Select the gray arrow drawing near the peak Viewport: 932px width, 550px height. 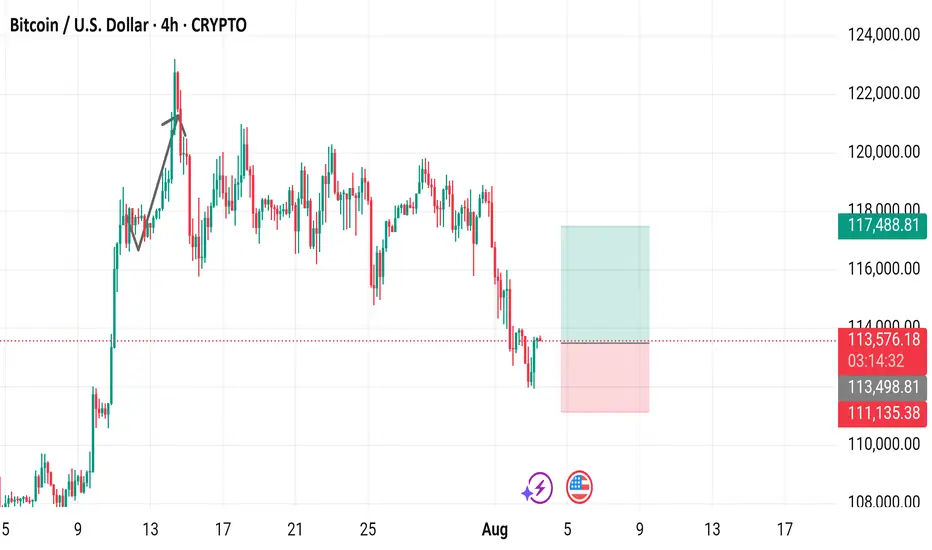[x=158, y=181]
